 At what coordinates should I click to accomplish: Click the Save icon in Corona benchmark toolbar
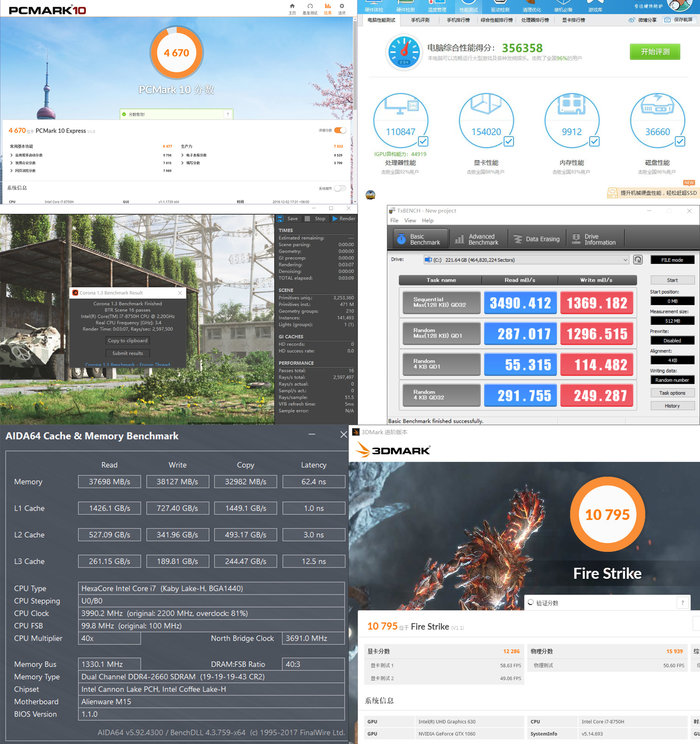click(280, 219)
